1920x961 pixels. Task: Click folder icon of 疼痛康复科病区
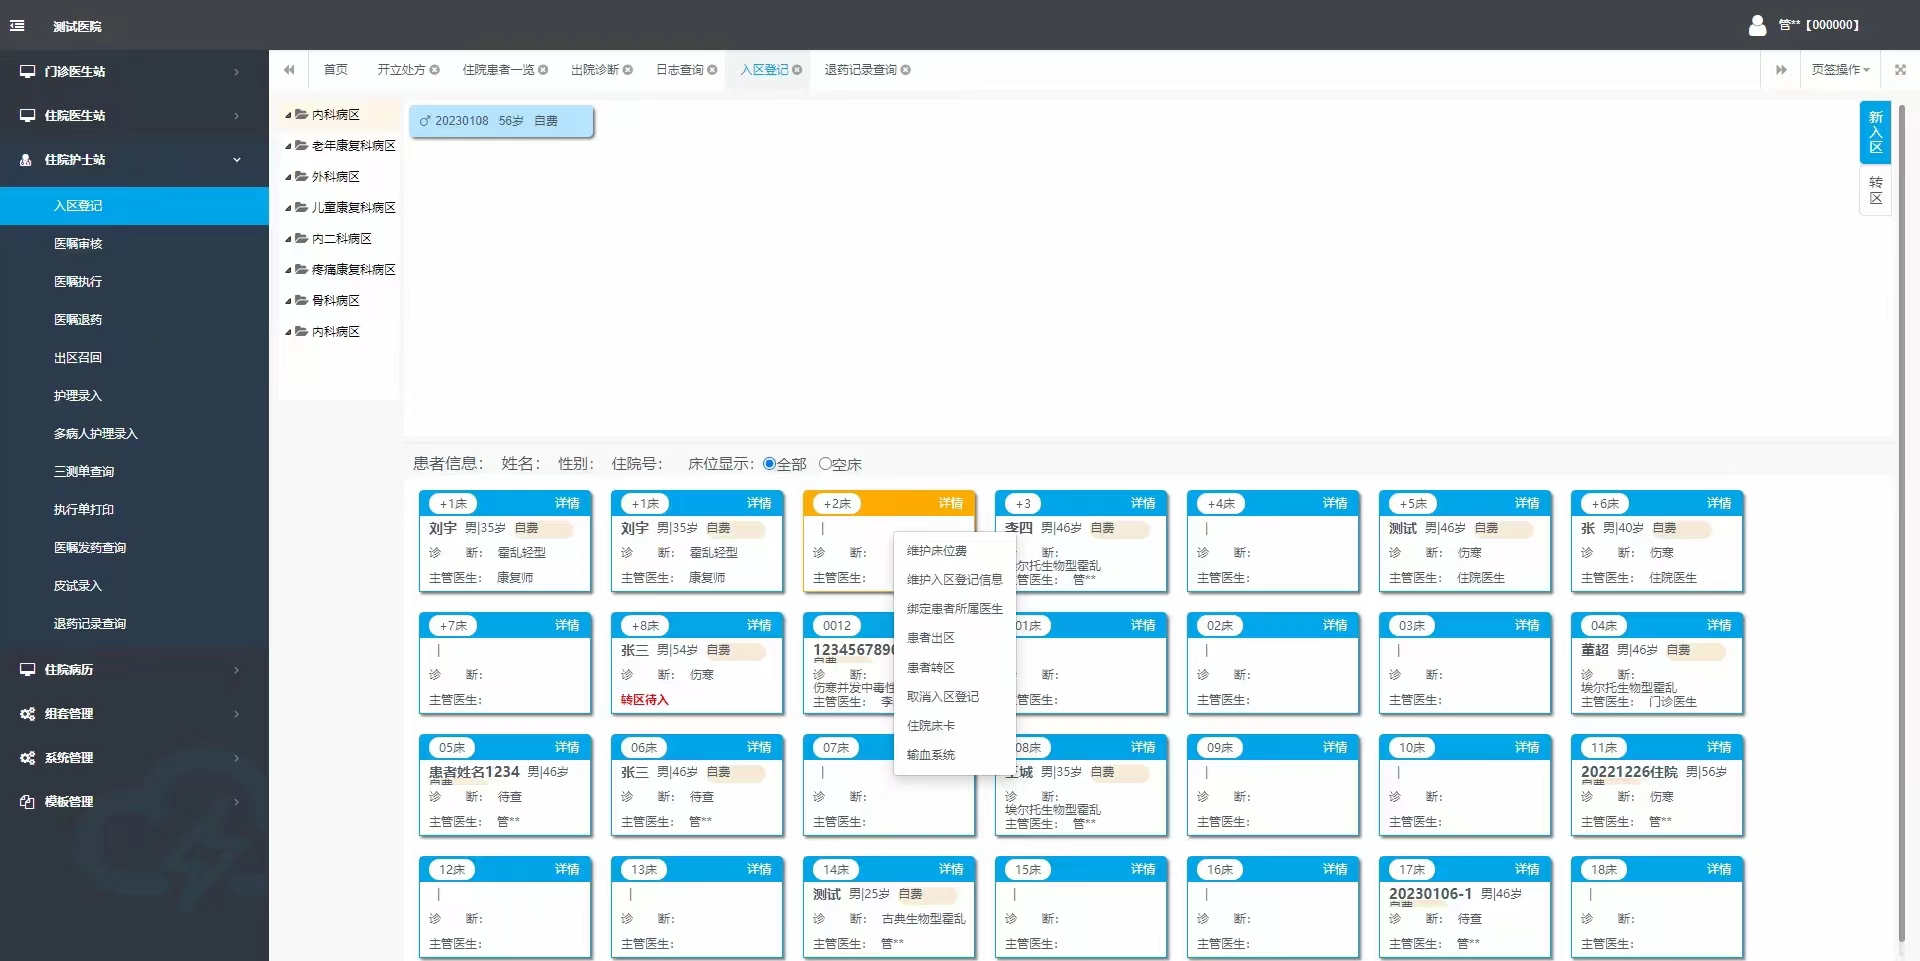[301, 270]
